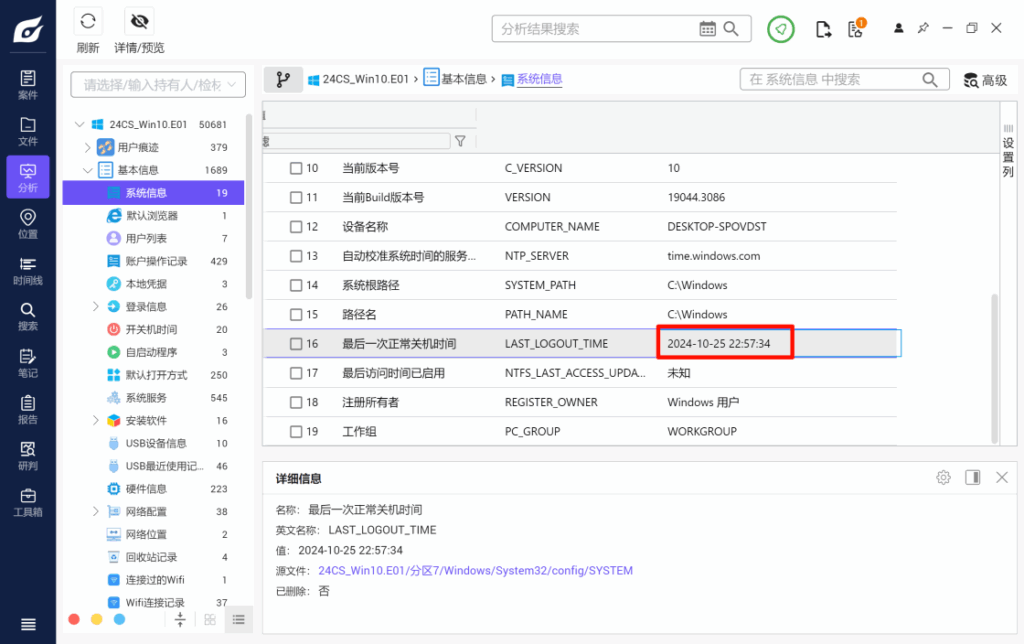
Task: Expand the 安装软件 tree node
Action: [x=94, y=420]
